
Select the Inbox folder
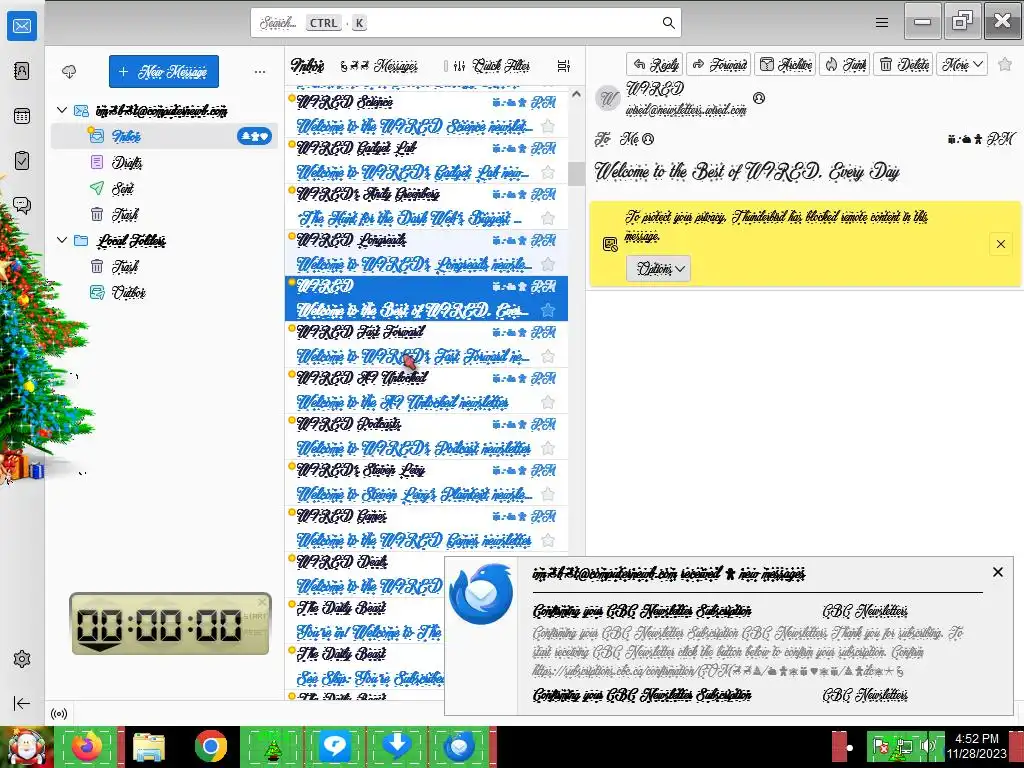pos(165,136)
